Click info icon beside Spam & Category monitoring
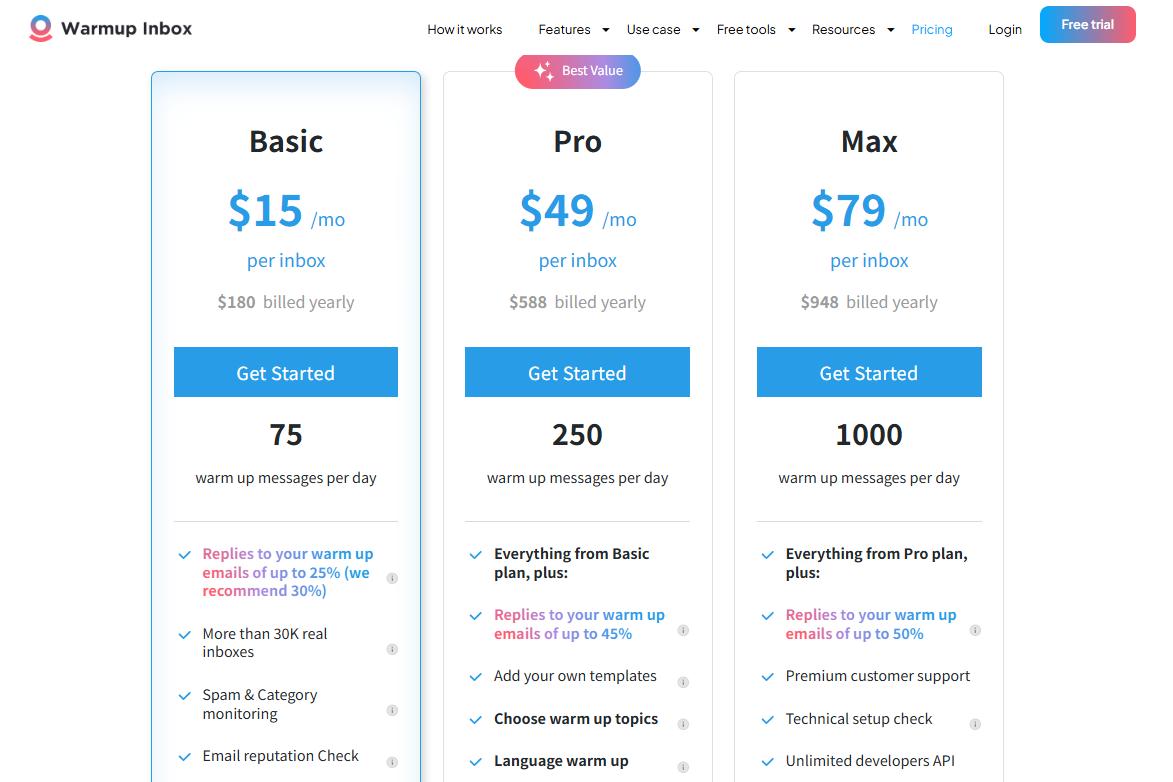This screenshot has width=1173, height=782. [x=392, y=710]
